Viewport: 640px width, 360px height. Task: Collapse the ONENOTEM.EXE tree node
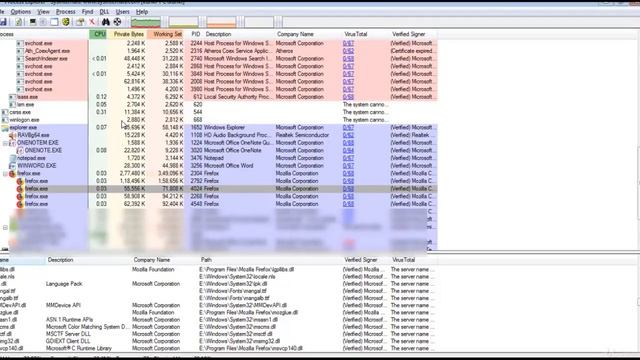(x=5, y=143)
